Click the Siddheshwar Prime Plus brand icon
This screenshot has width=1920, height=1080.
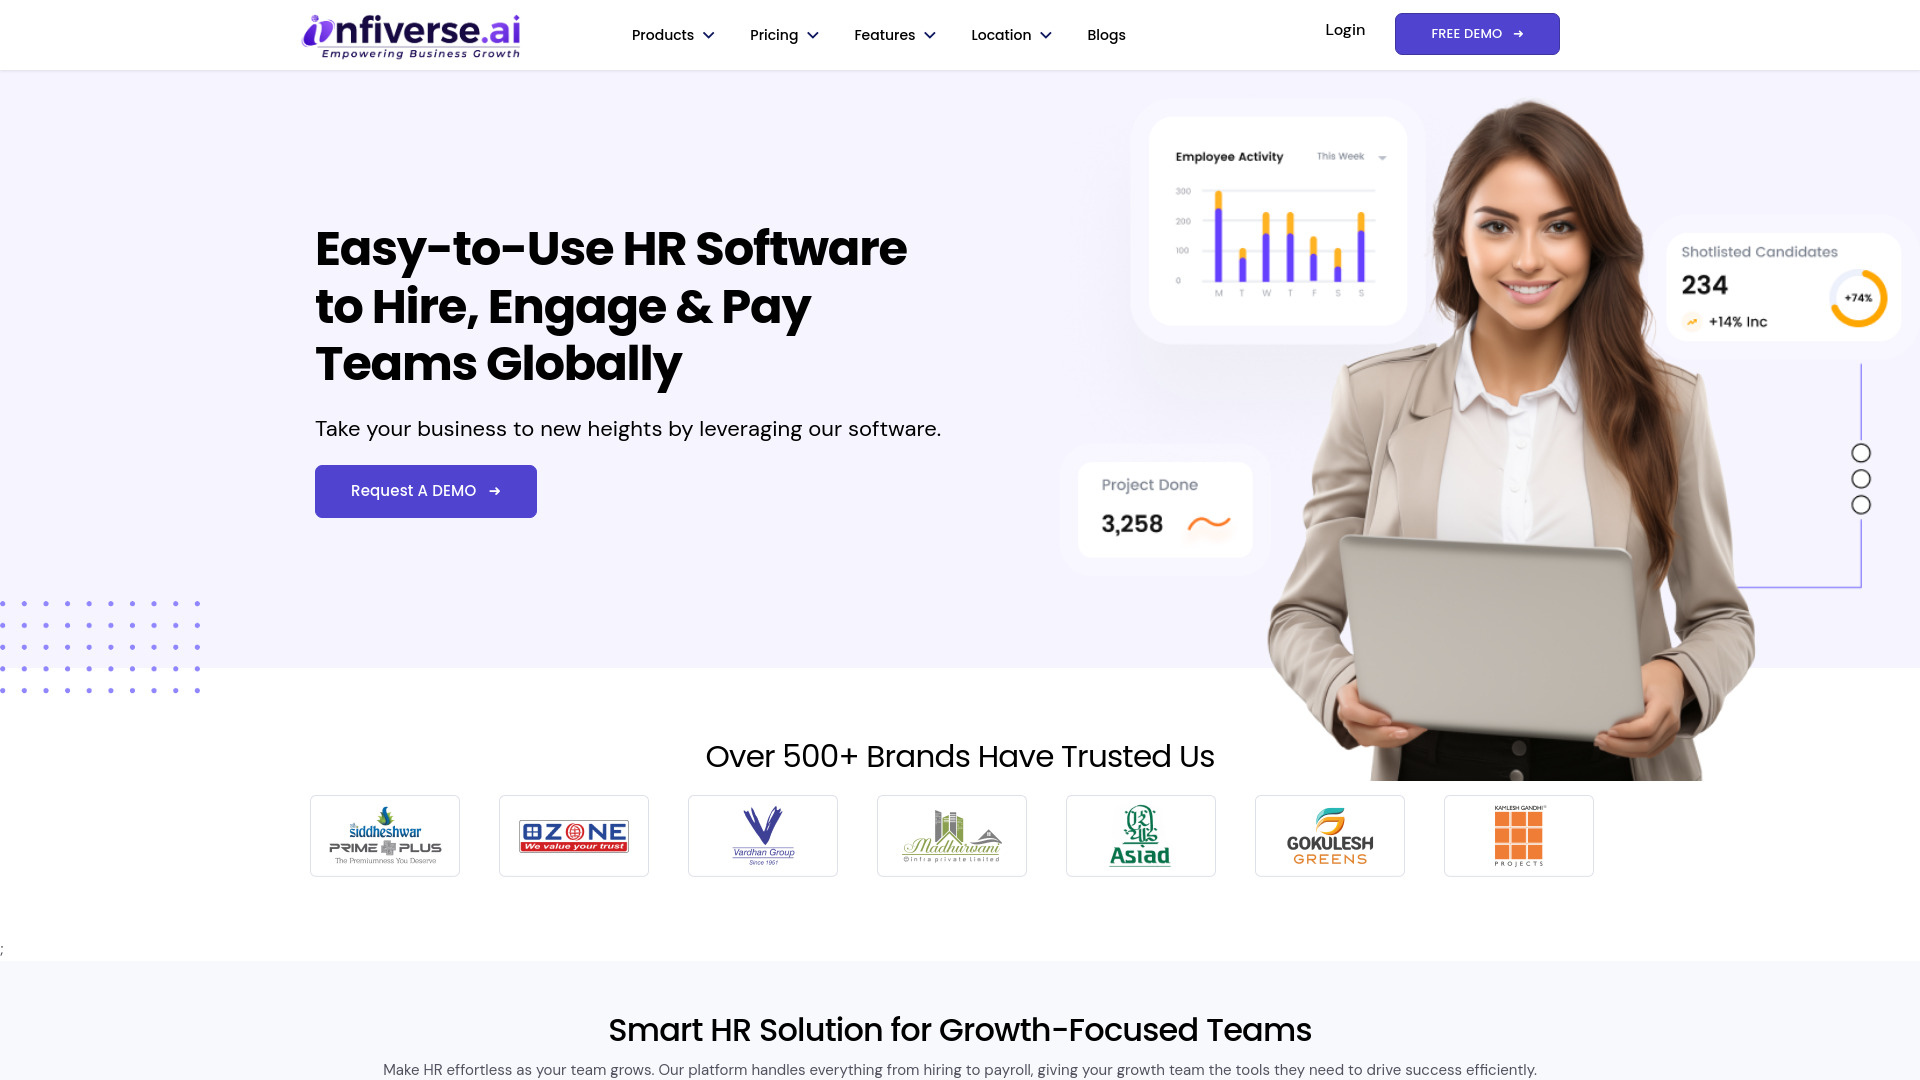point(384,836)
